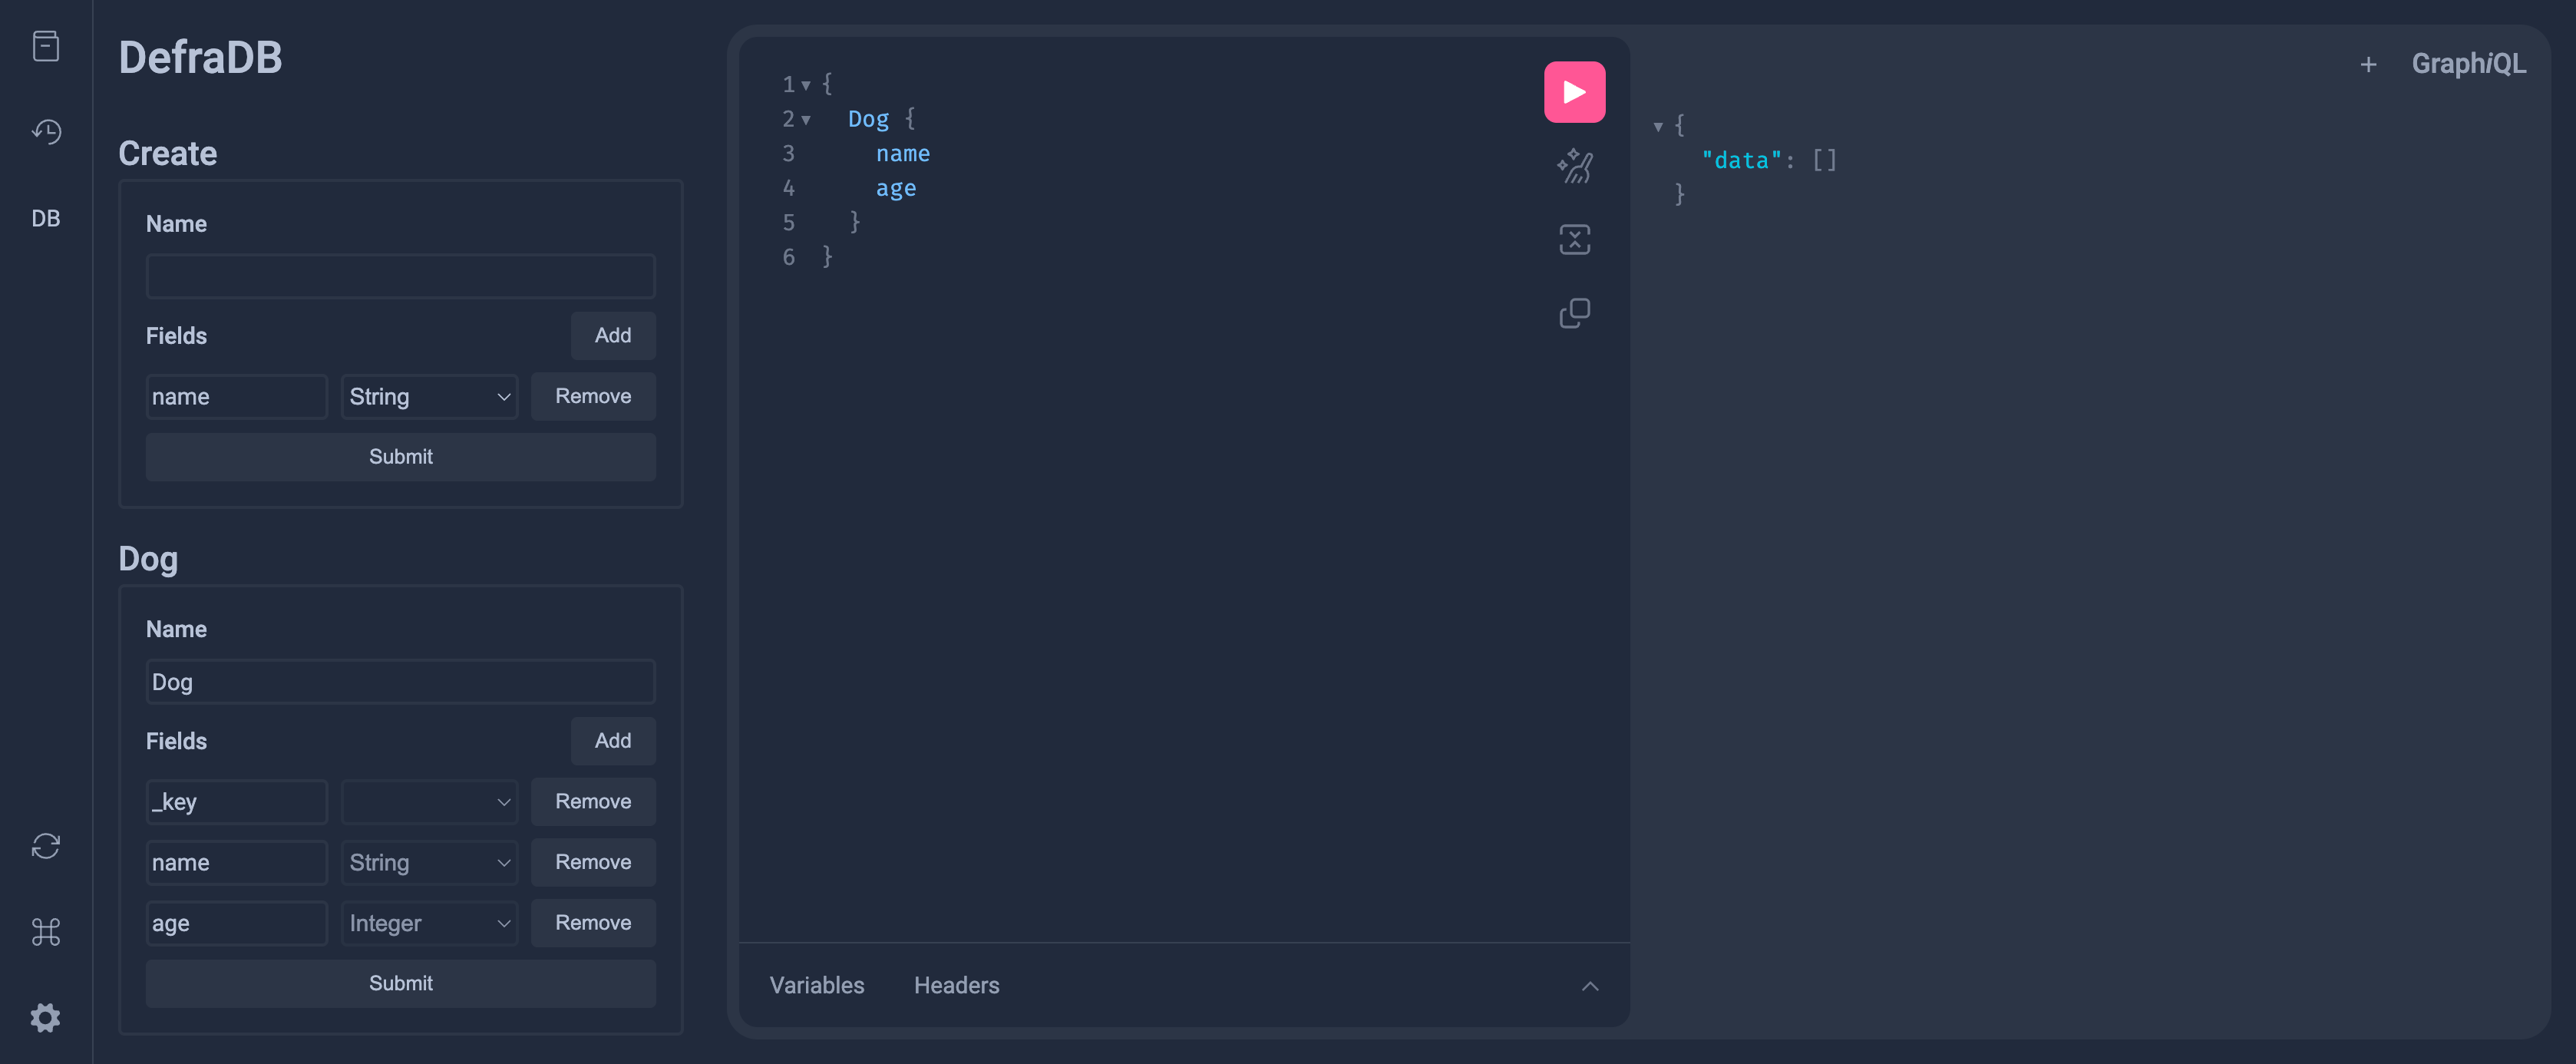This screenshot has height=1064, width=2576.
Task: Collapse line 1 fold arrow in editor
Action: click(806, 86)
